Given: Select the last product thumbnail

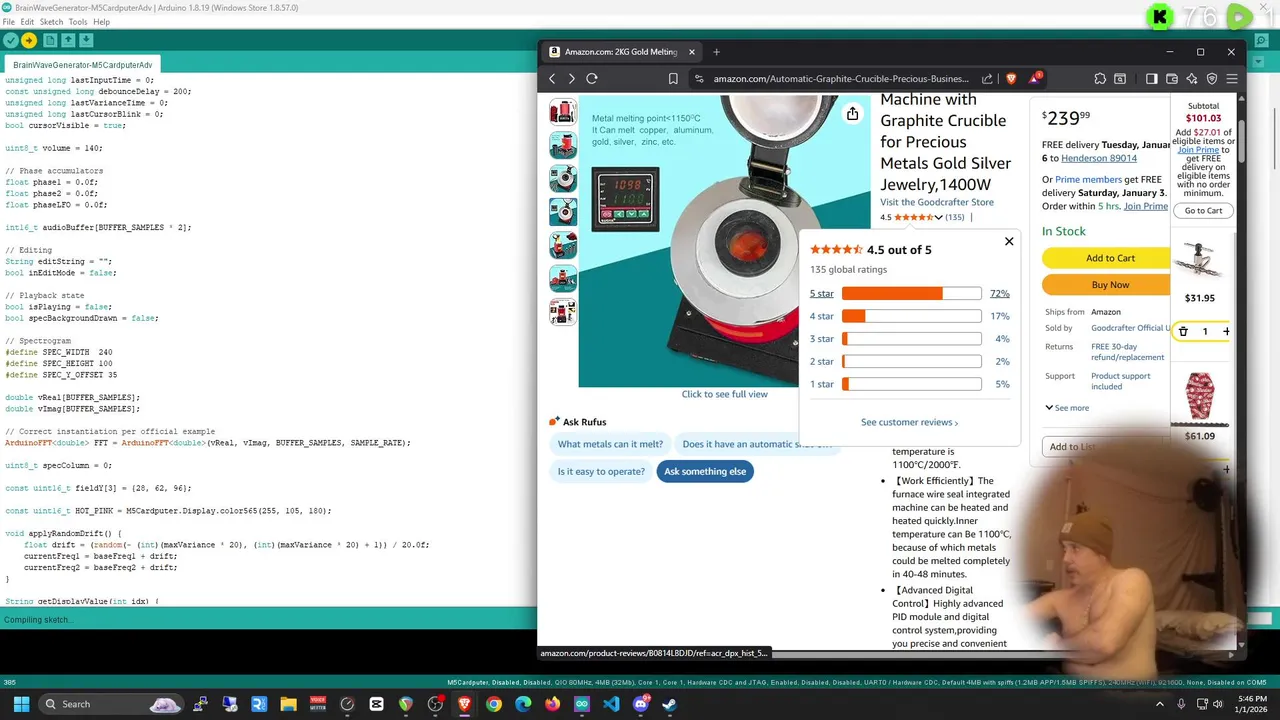Looking at the screenshot, I should pos(563,312).
